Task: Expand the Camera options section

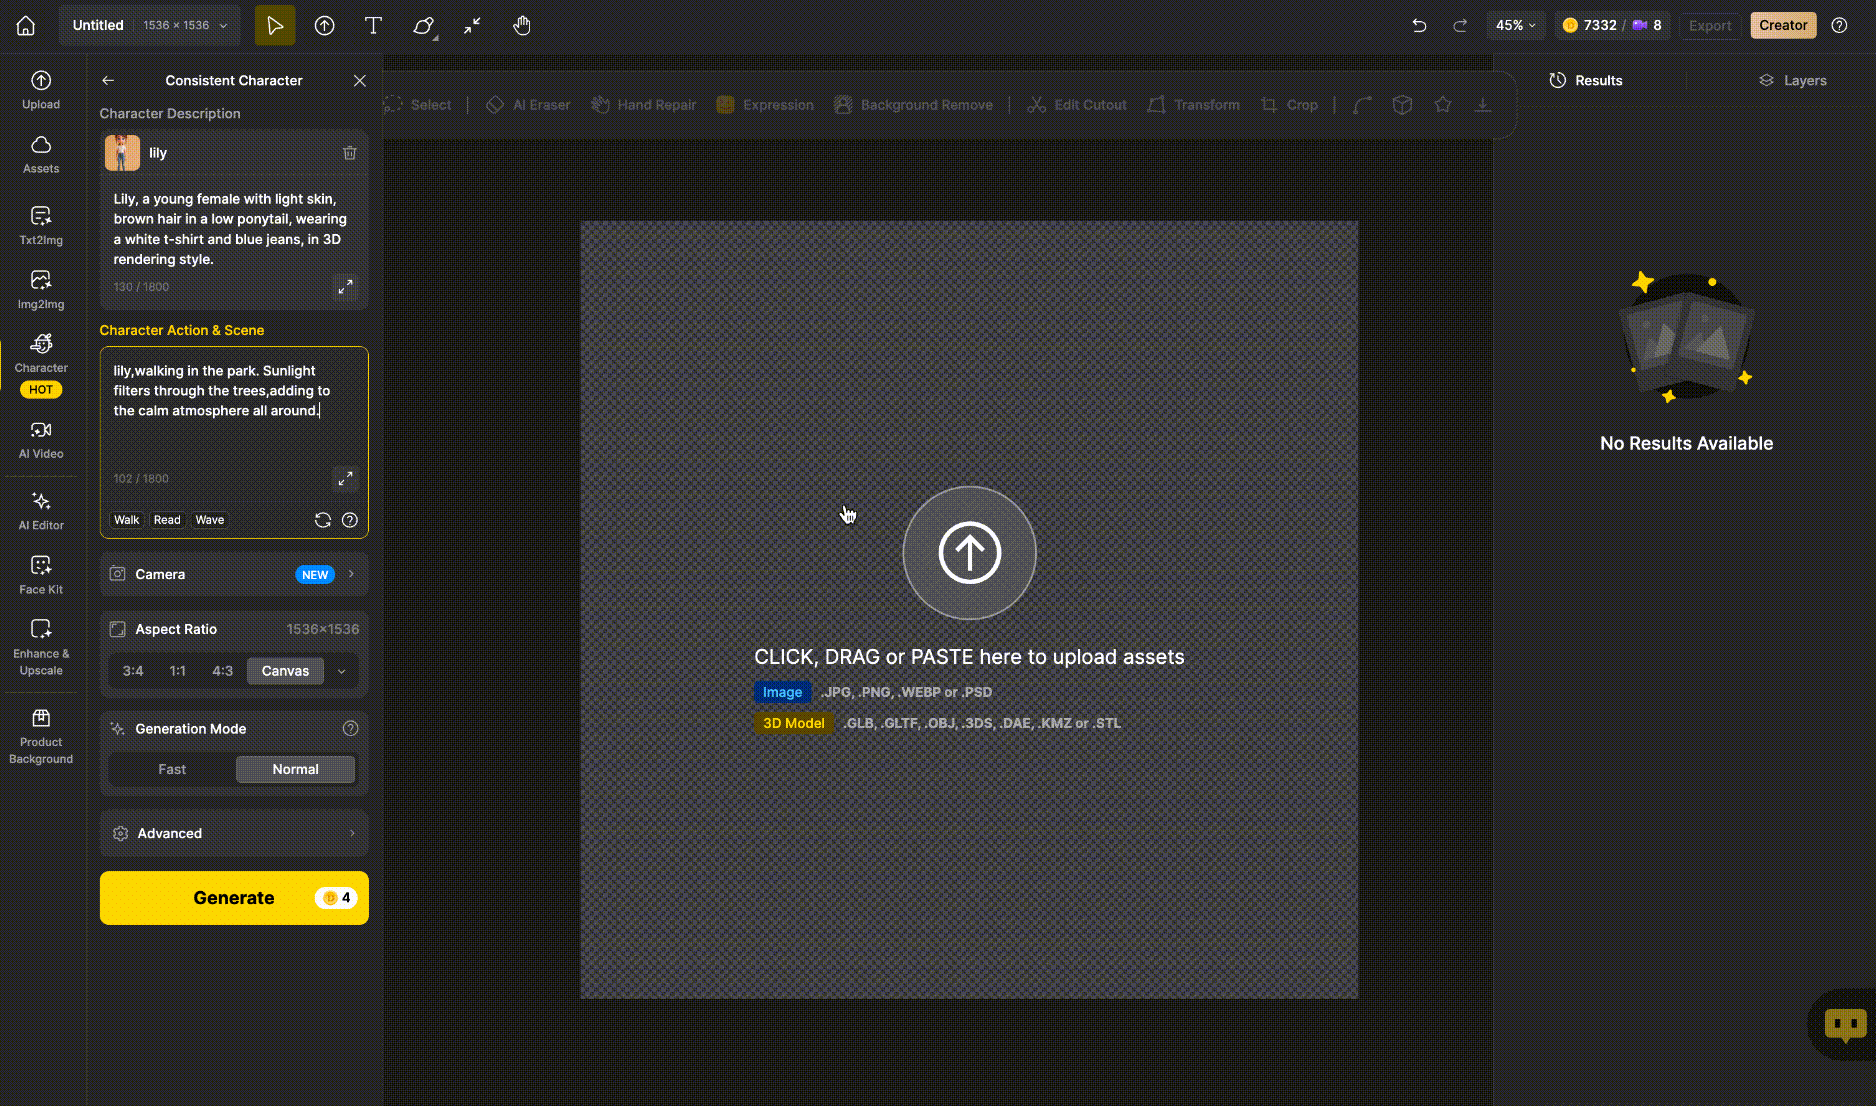Action: tap(234, 574)
